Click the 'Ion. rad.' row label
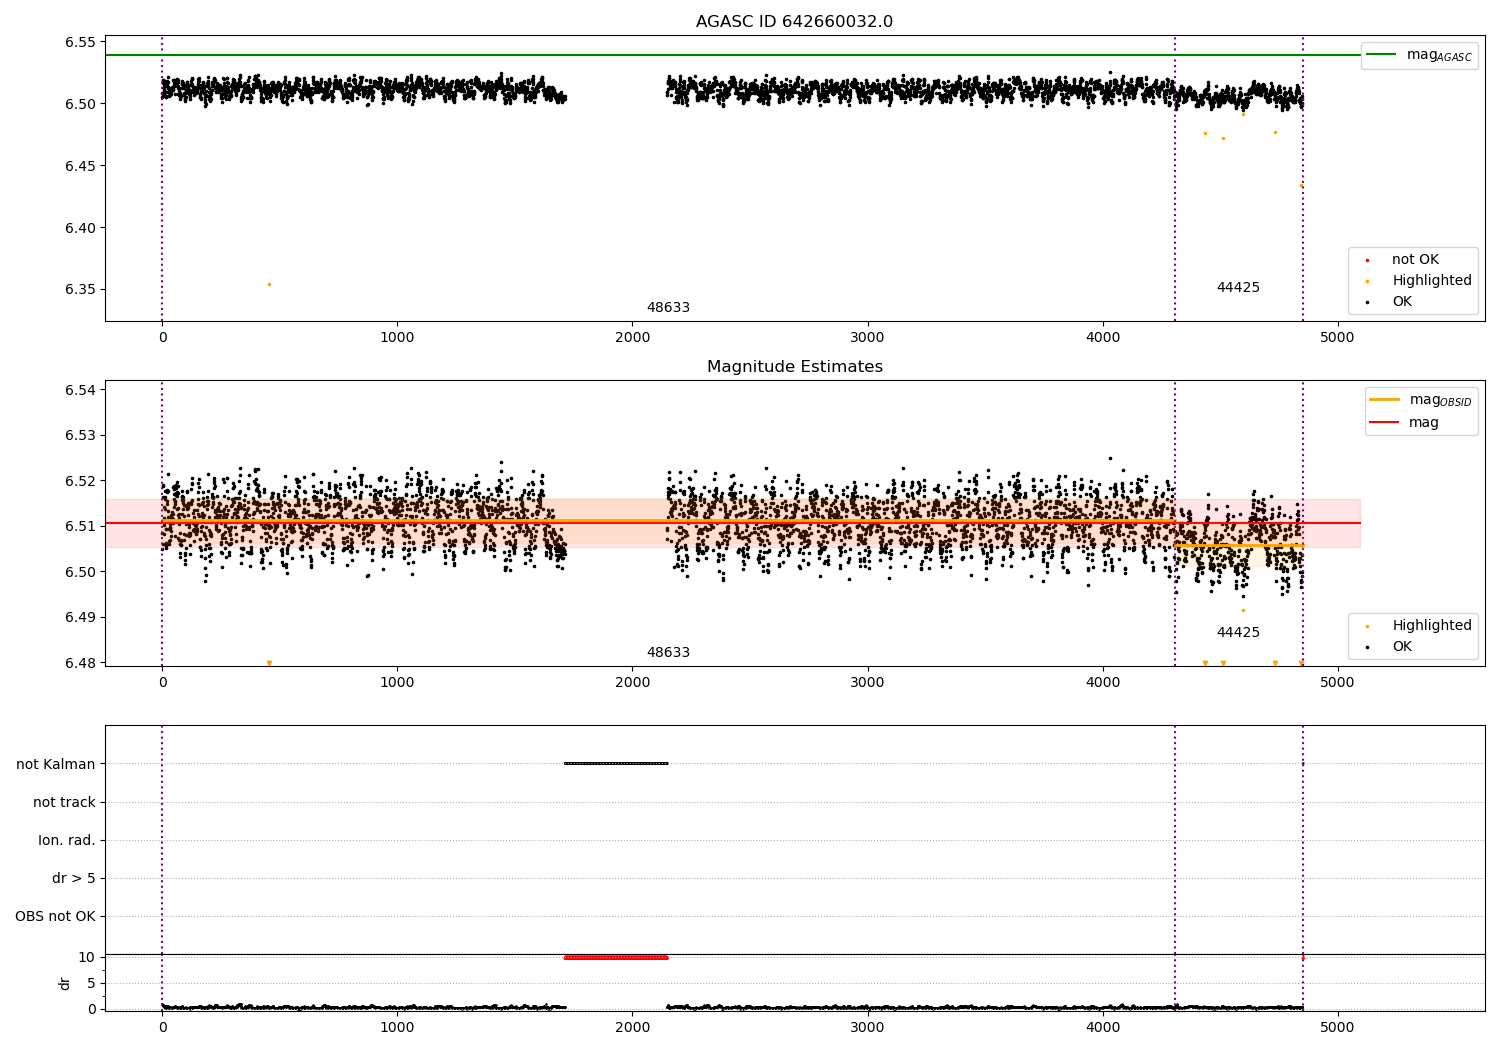 (x=67, y=840)
